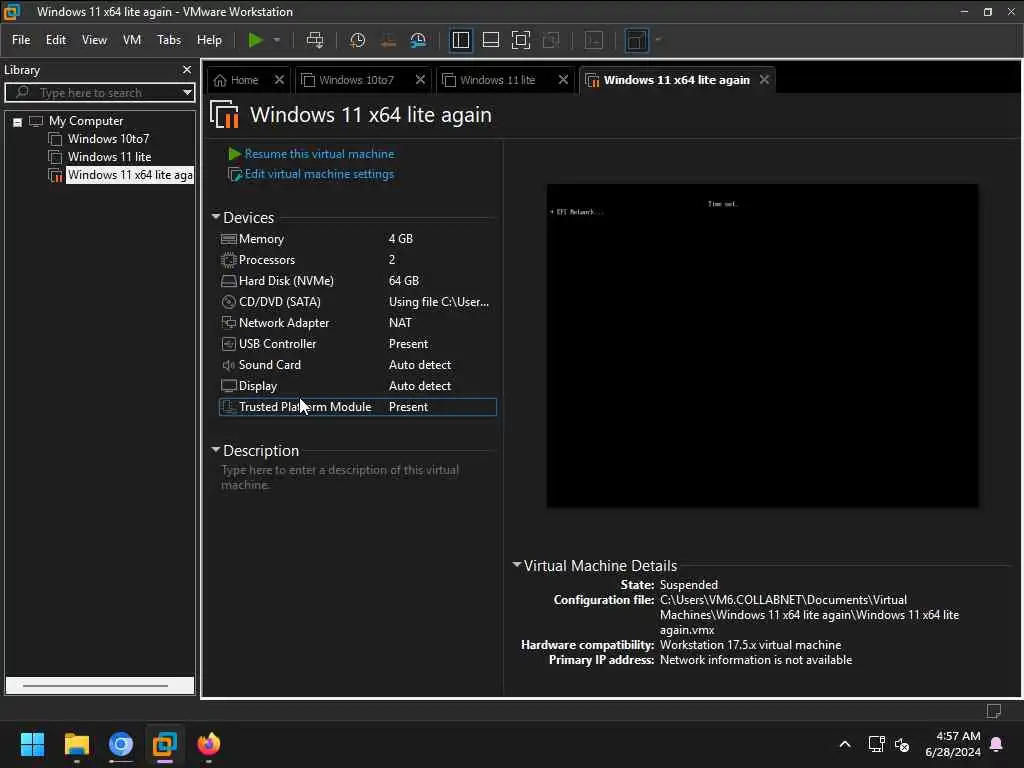The height and width of the screenshot is (768, 1024).
Task: Collapse the Virtual Machine Details section
Action: (517, 565)
